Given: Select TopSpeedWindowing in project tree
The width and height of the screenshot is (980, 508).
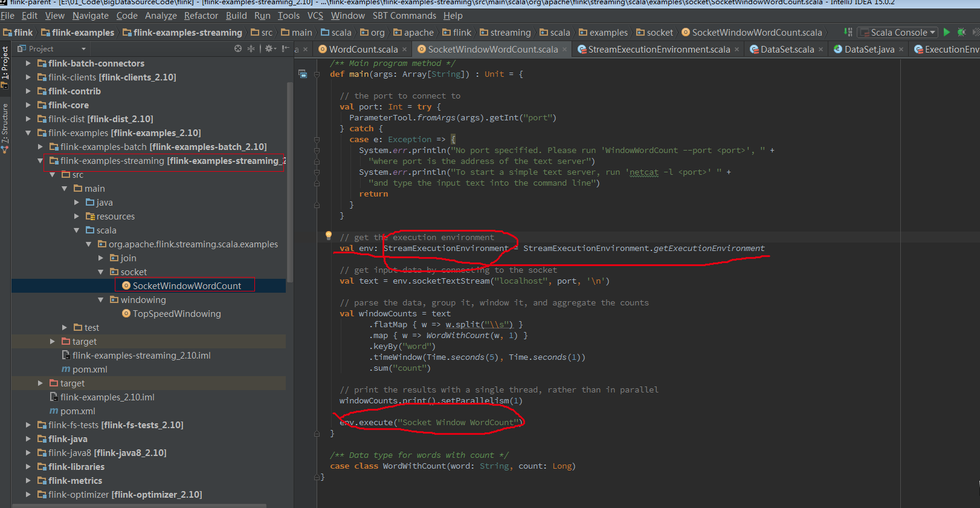Looking at the screenshot, I should [171, 313].
